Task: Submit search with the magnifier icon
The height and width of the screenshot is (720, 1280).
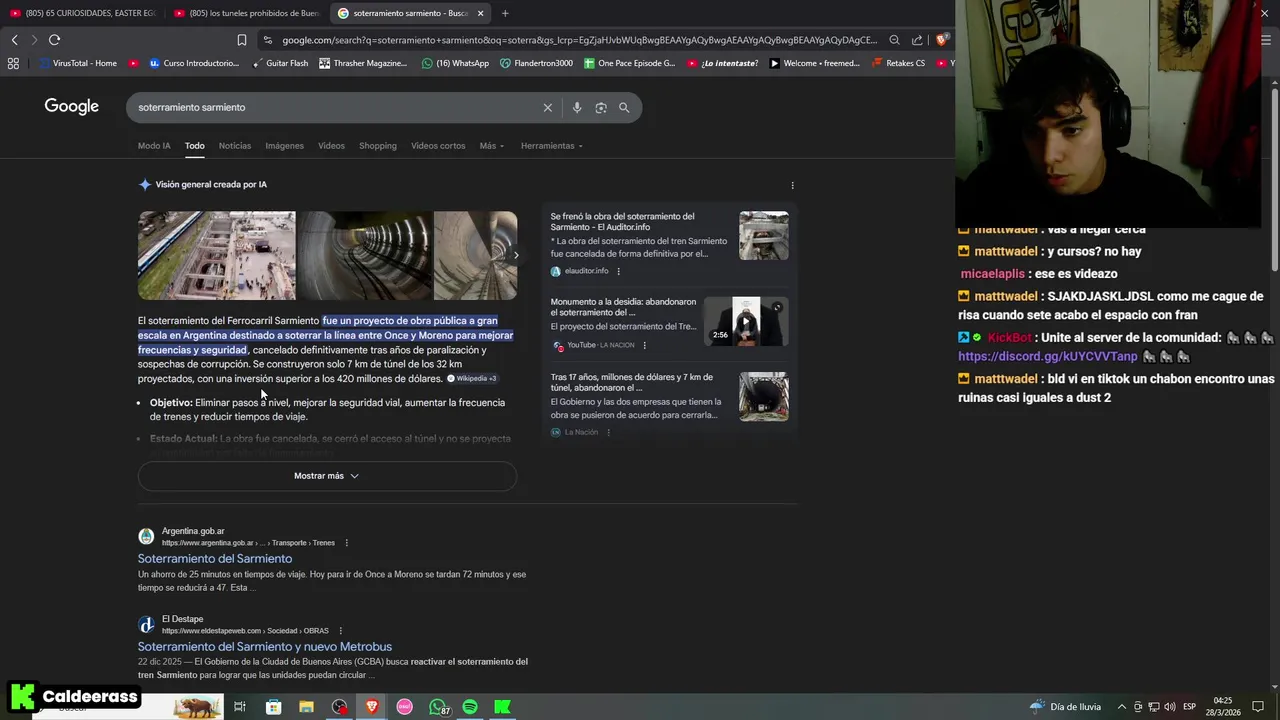Action: 624,107
